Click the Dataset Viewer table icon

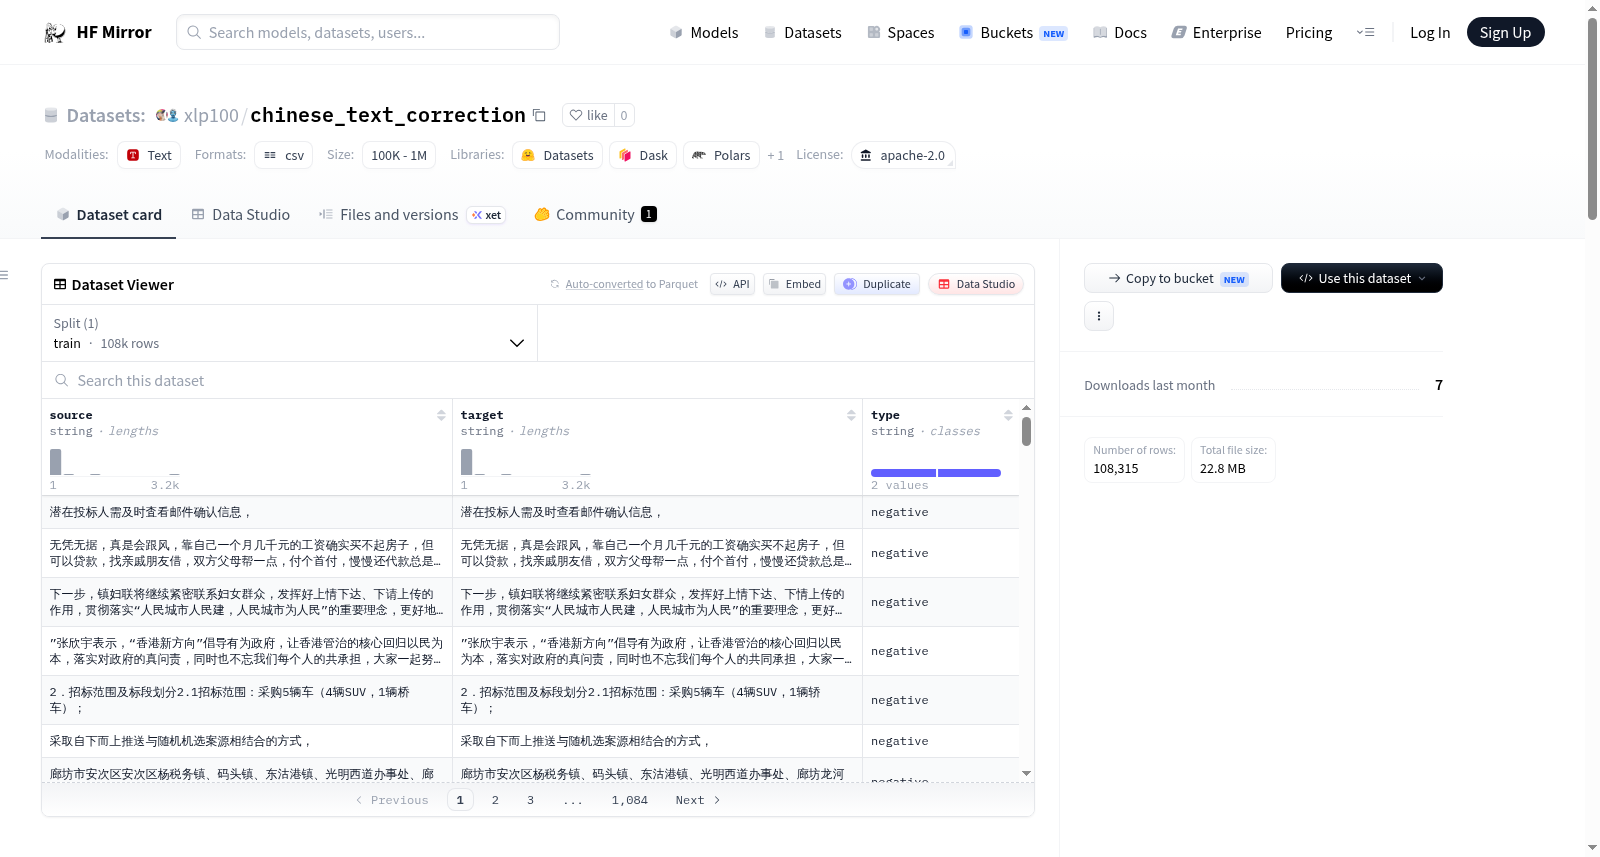coord(60,284)
